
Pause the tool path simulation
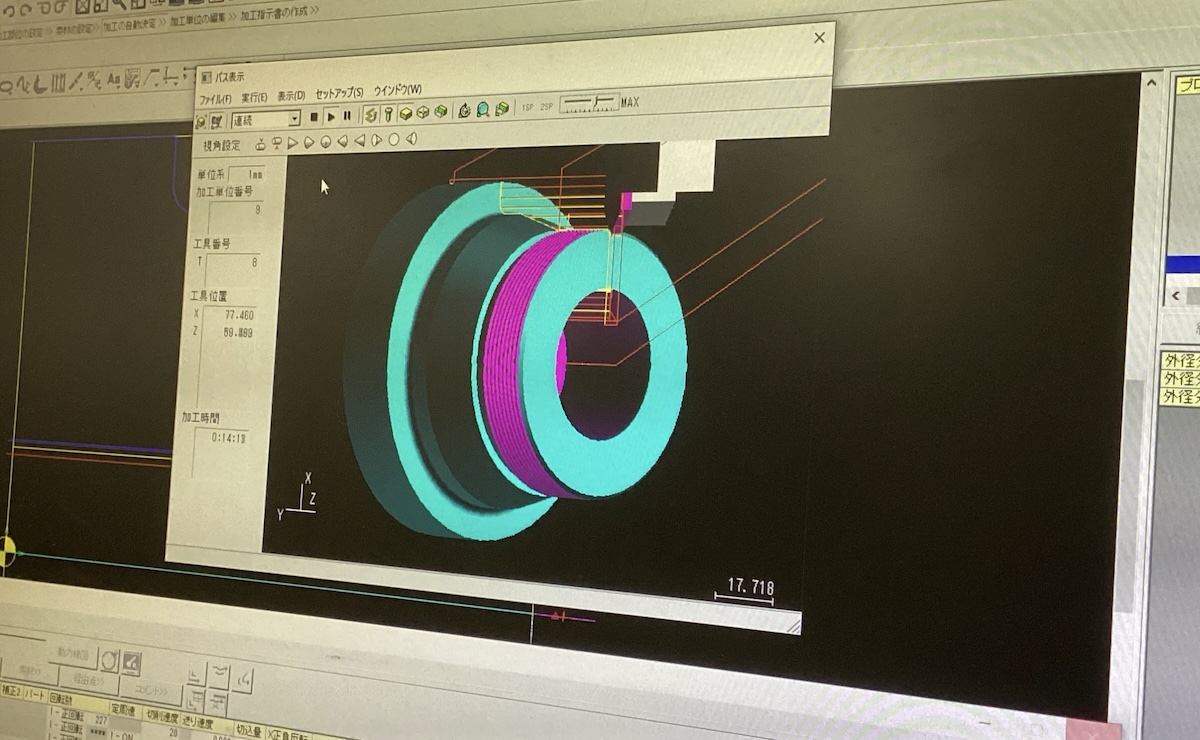tap(347, 116)
